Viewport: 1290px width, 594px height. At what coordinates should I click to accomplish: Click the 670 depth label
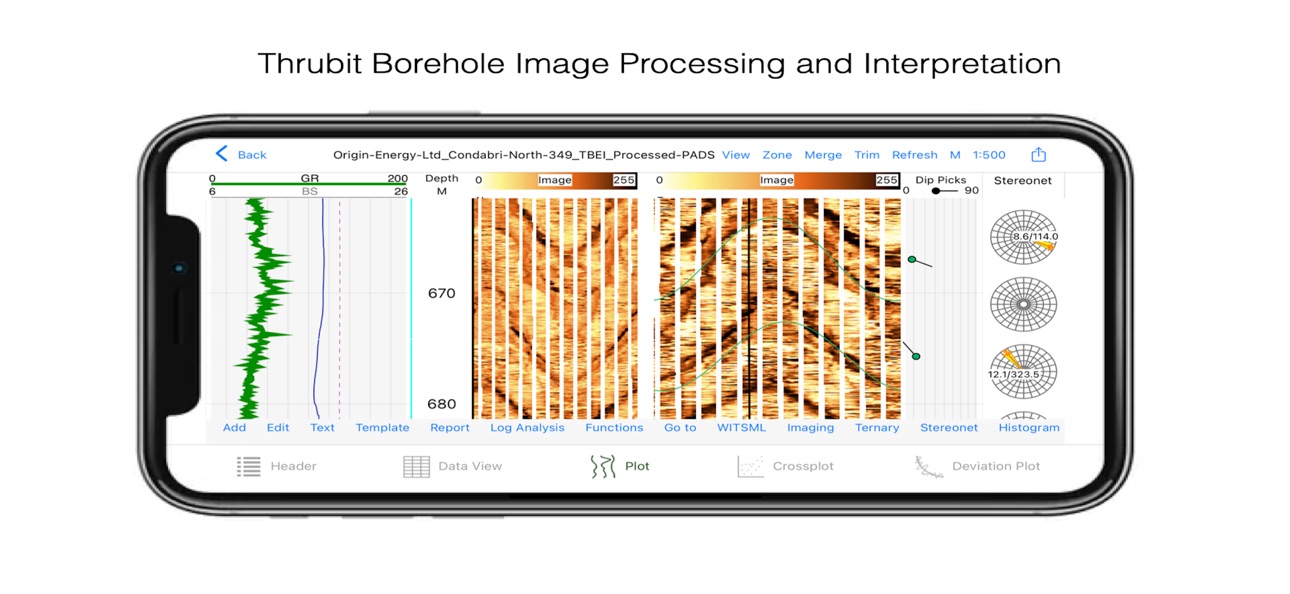pyautogui.click(x=441, y=293)
